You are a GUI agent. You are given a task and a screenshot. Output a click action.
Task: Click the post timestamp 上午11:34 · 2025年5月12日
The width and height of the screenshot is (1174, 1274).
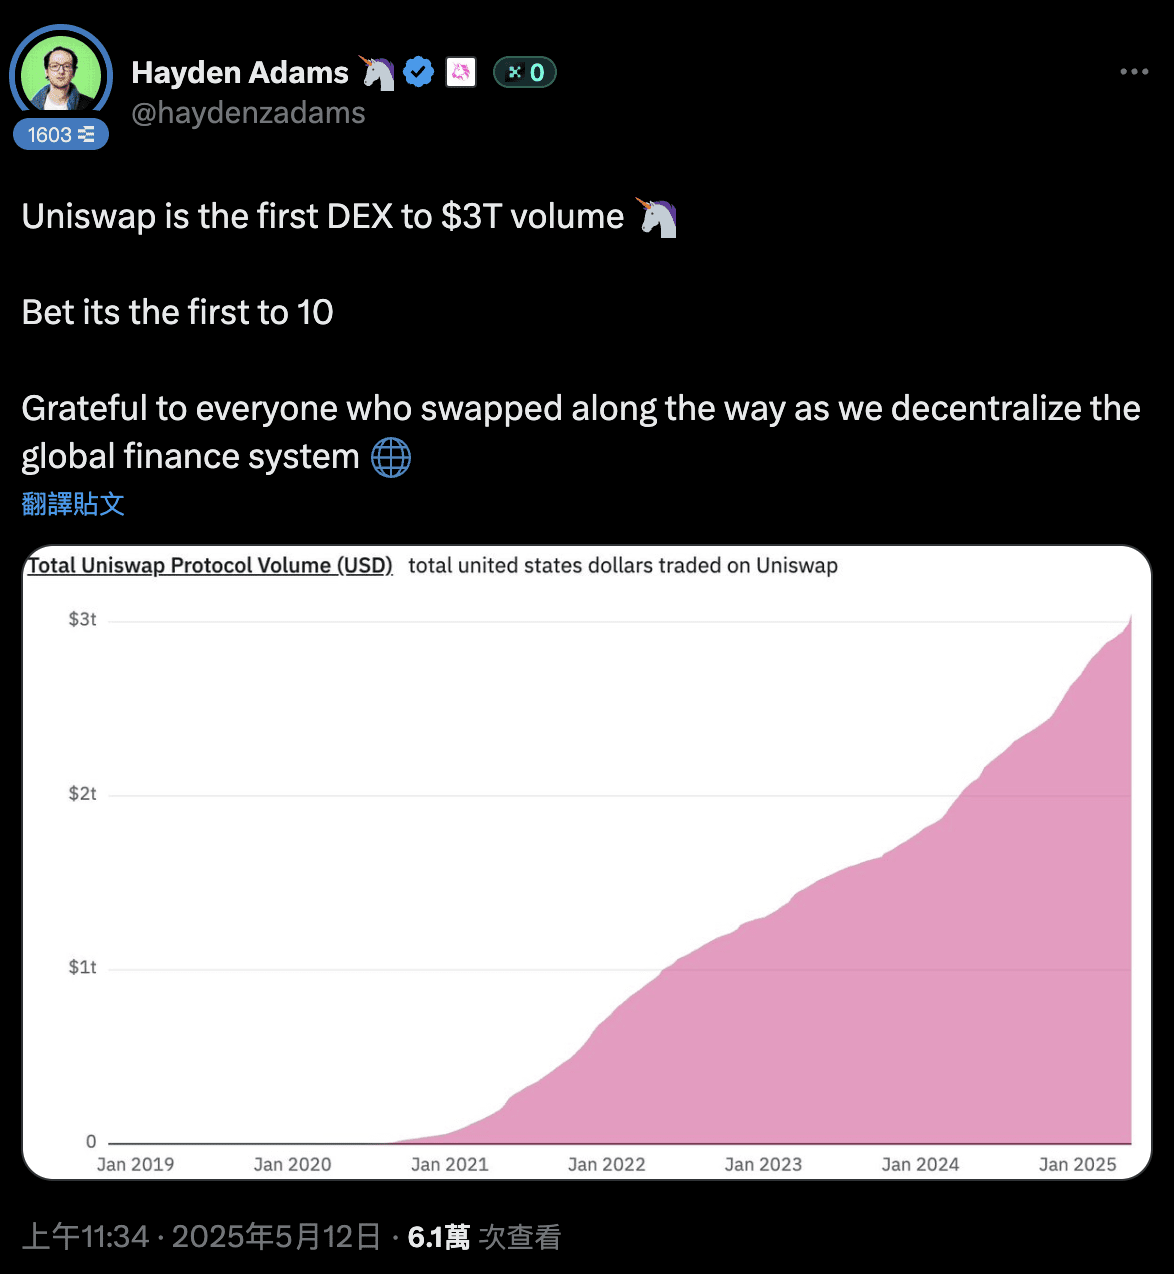(x=201, y=1237)
